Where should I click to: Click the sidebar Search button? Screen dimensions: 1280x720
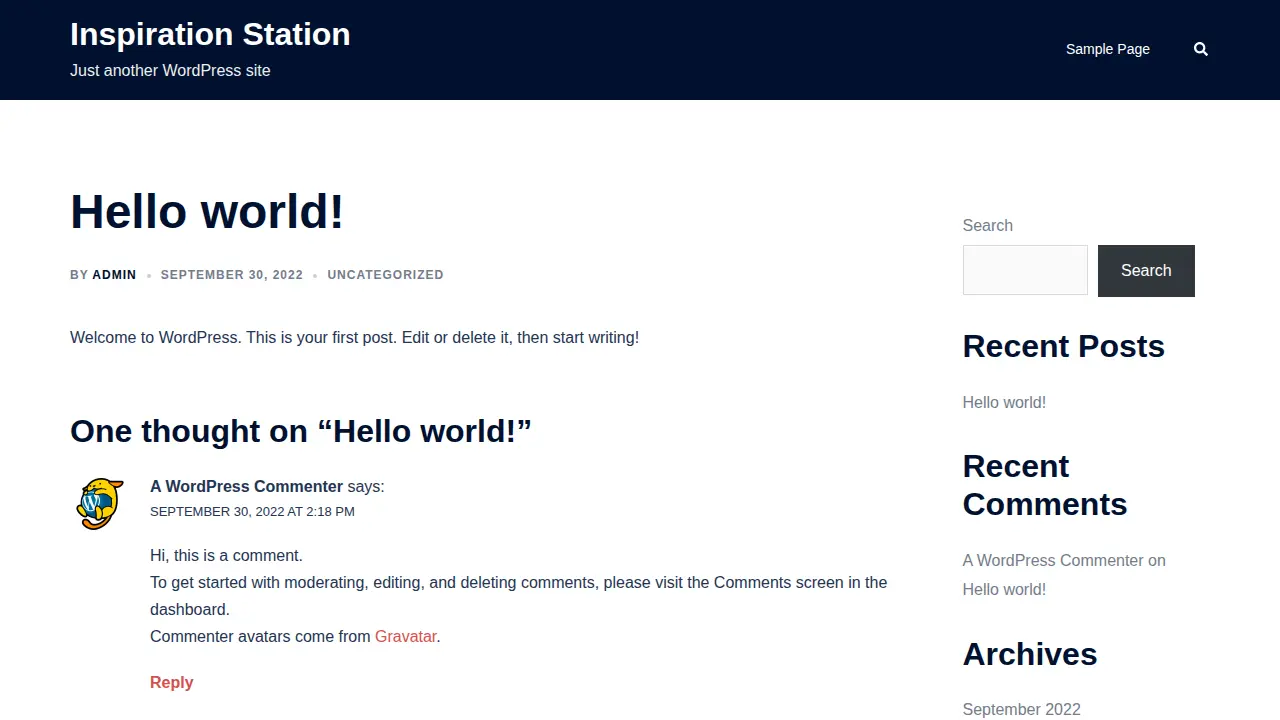tap(1146, 271)
